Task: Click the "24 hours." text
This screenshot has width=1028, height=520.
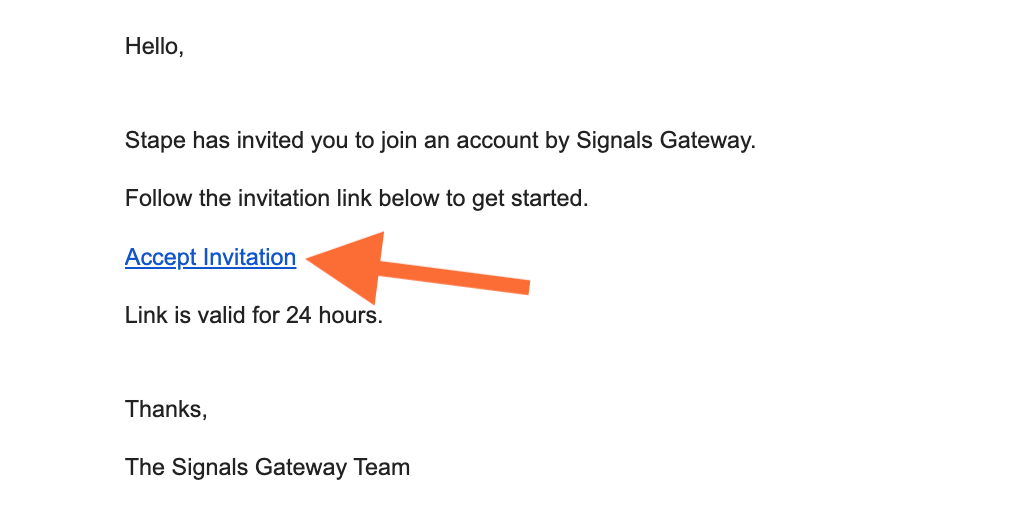Action: pyautogui.click(x=334, y=315)
